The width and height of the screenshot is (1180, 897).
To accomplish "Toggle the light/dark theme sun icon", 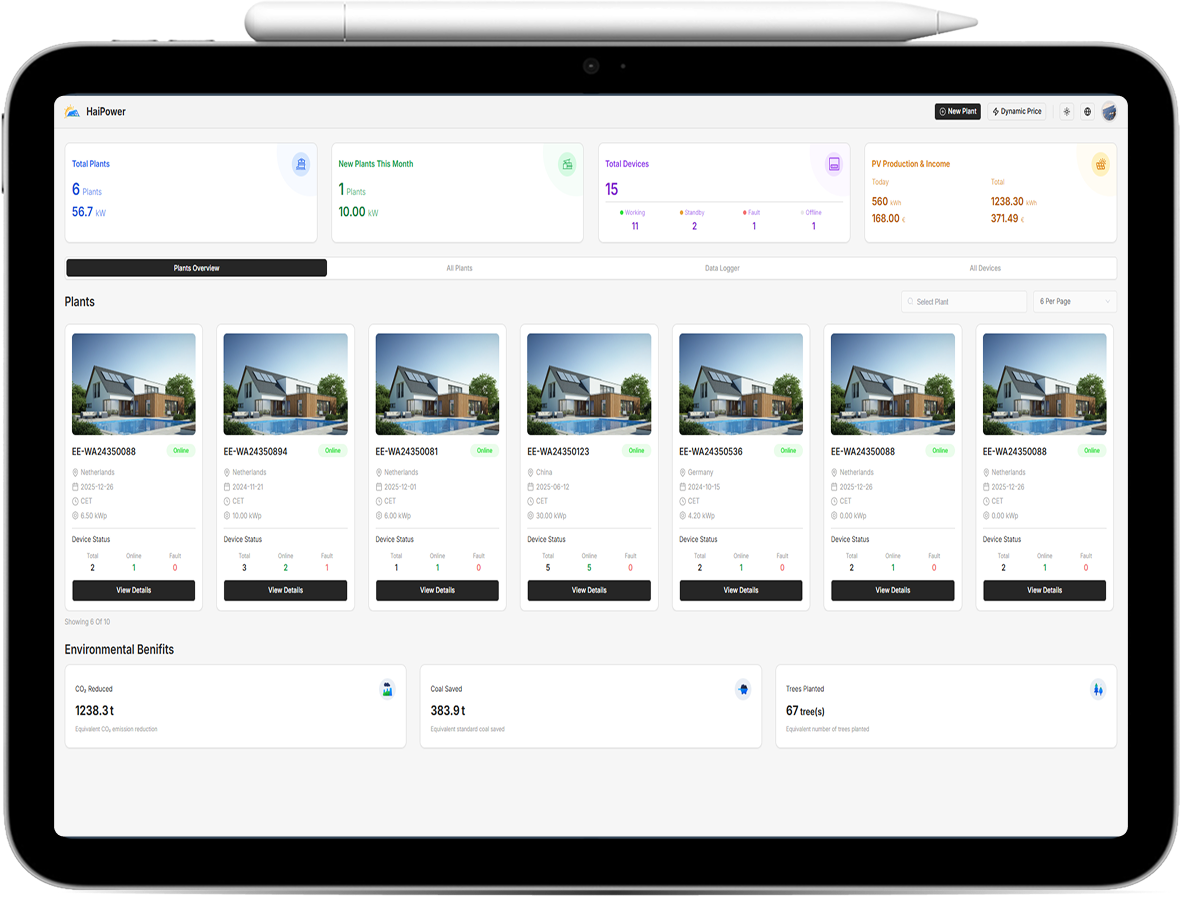I will (1066, 112).
